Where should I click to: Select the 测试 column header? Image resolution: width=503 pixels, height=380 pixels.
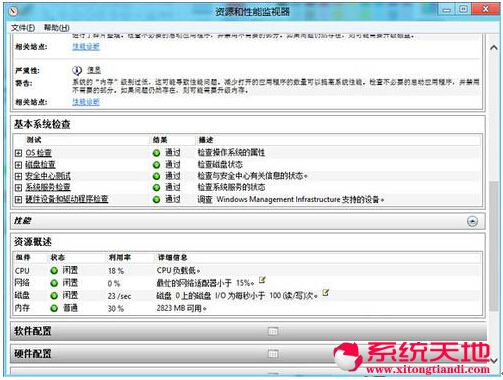34,140
